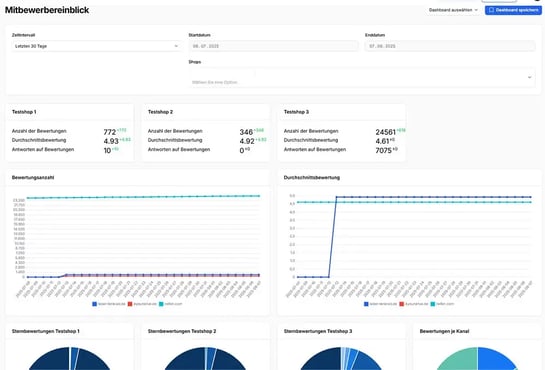Click the Enddatum date field
The height and width of the screenshot is (370, 545).
point(450,46)
